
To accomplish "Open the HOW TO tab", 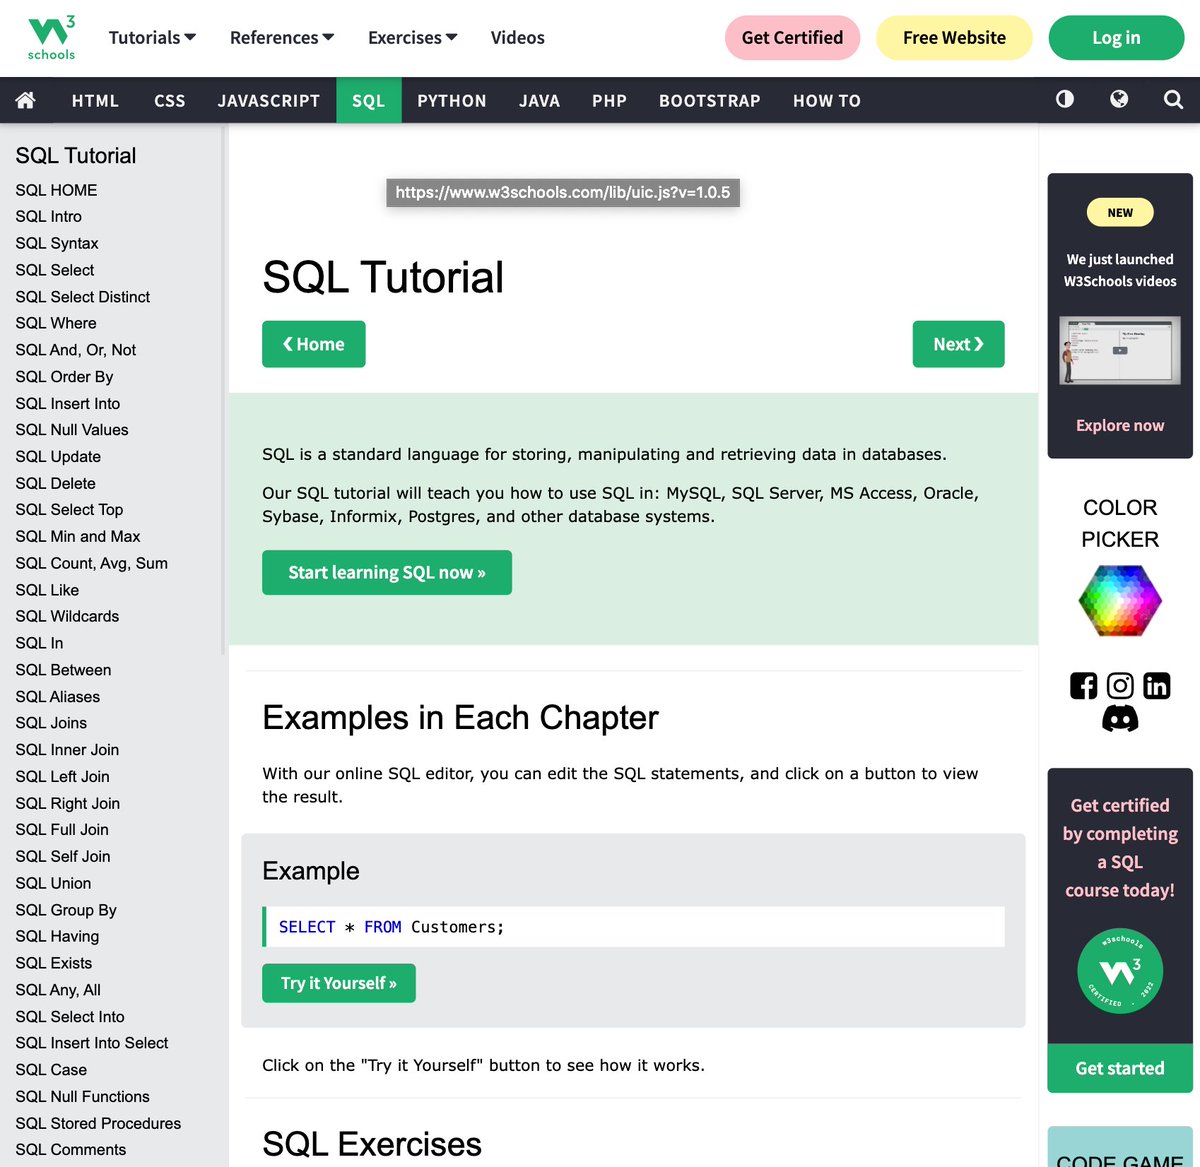I will tap(827, 100).
